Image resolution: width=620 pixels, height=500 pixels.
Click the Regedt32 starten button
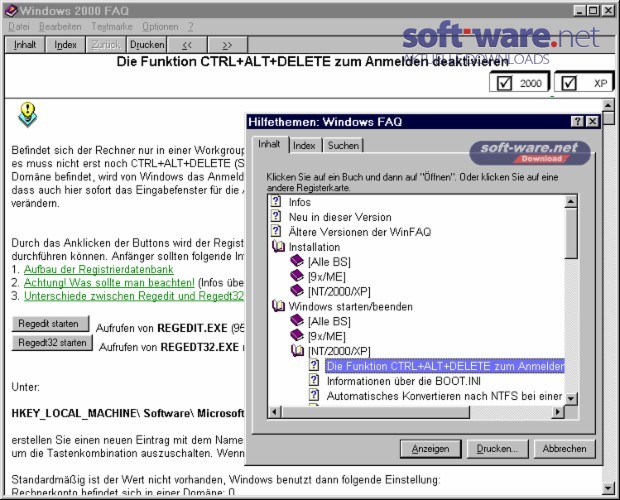click(52, 343)
